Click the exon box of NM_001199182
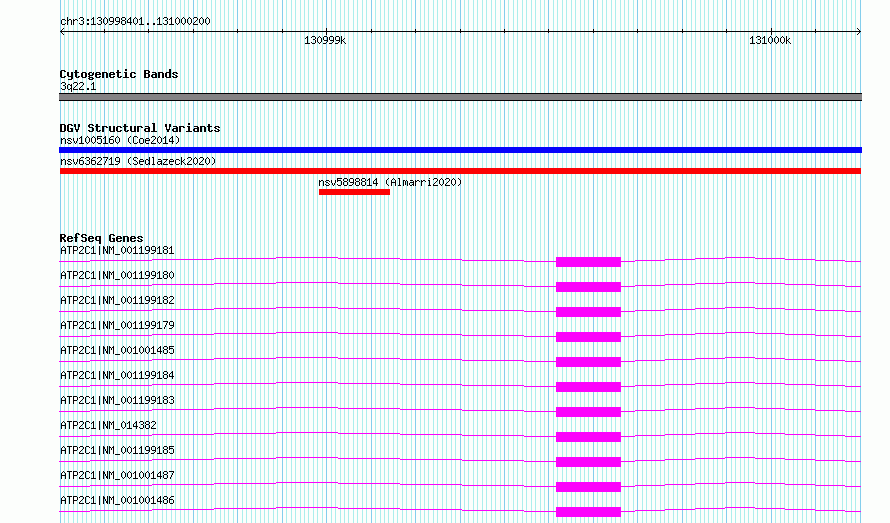 coord(588,312)
